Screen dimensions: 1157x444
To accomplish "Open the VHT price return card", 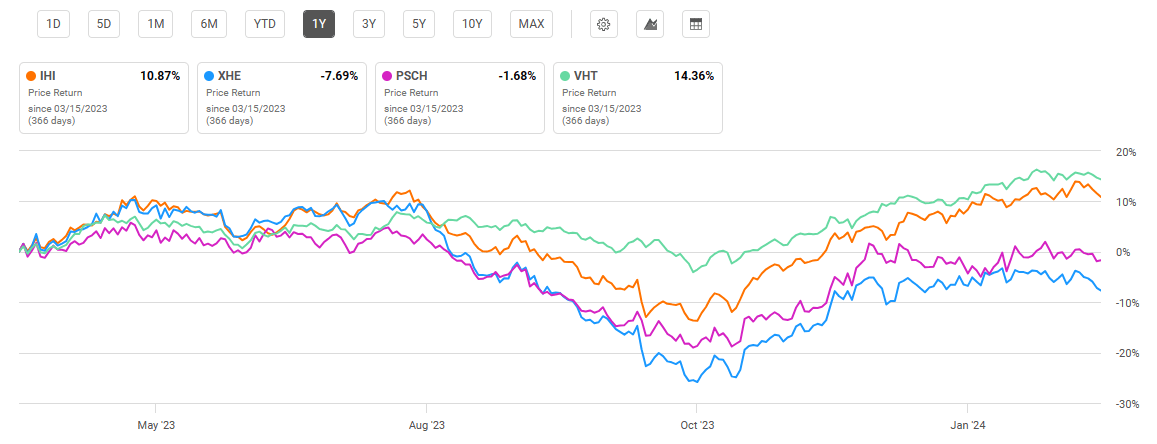I will [x=637, y=98].
